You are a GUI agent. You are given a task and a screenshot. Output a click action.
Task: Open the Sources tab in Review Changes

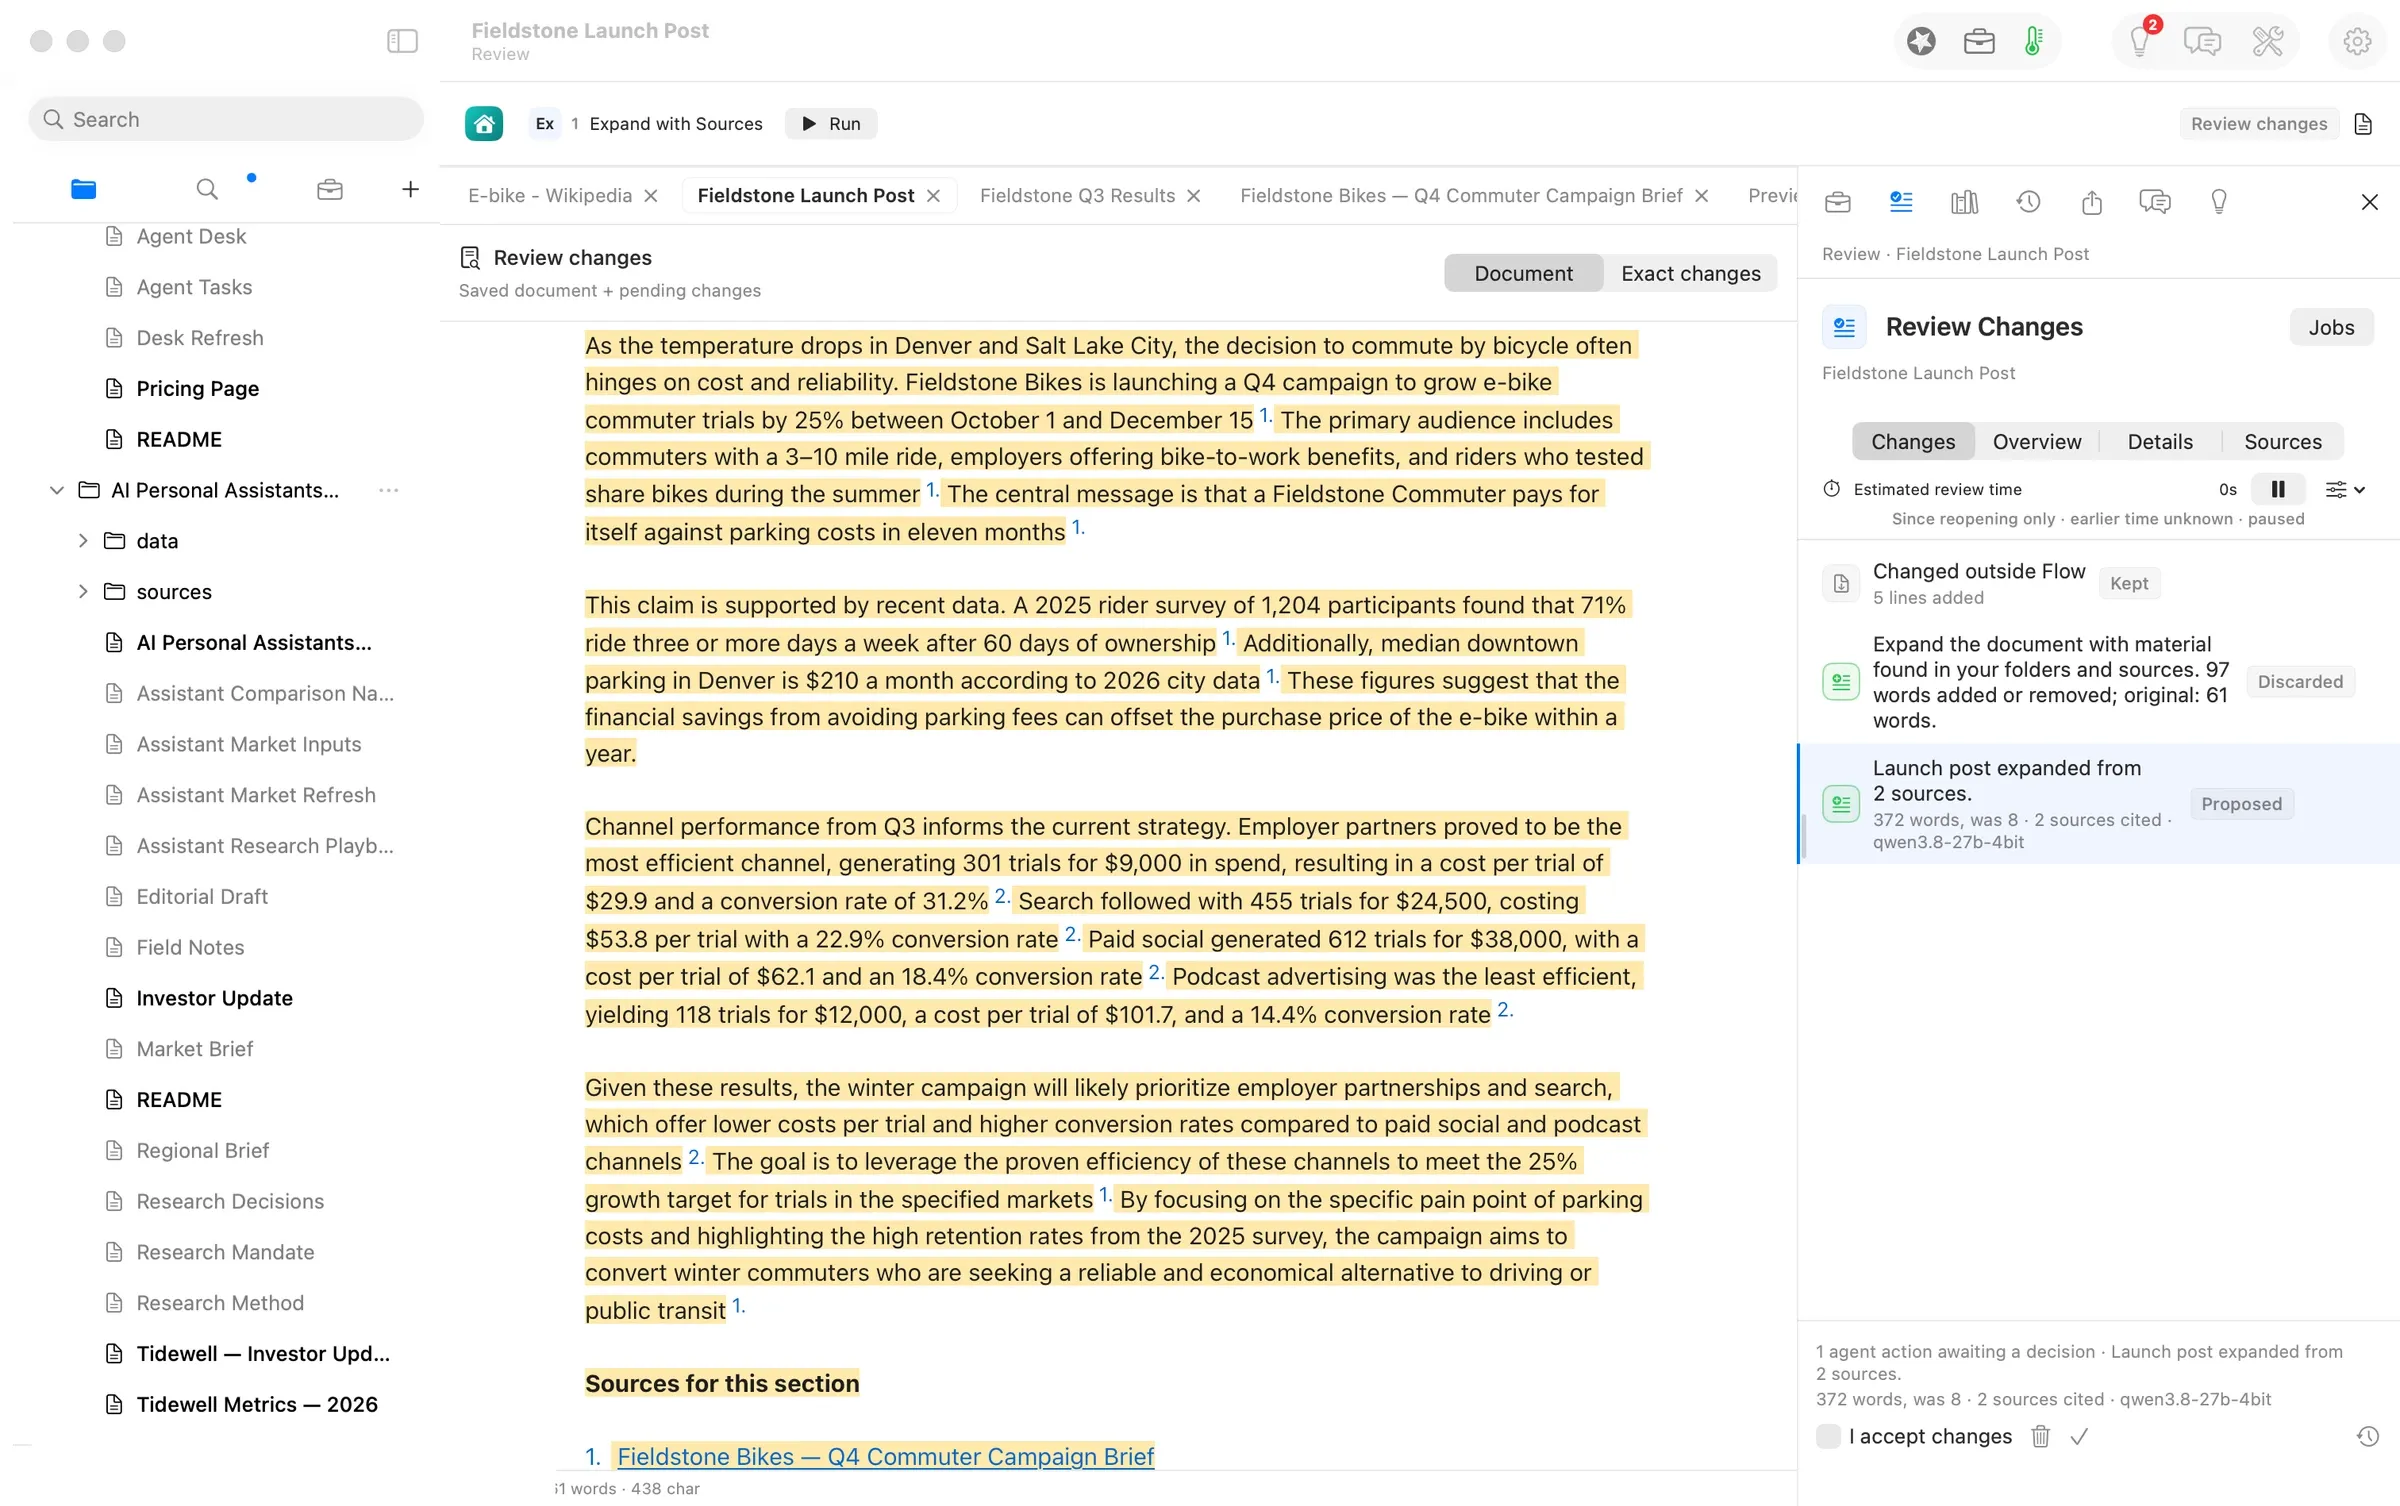[2282, 441]
